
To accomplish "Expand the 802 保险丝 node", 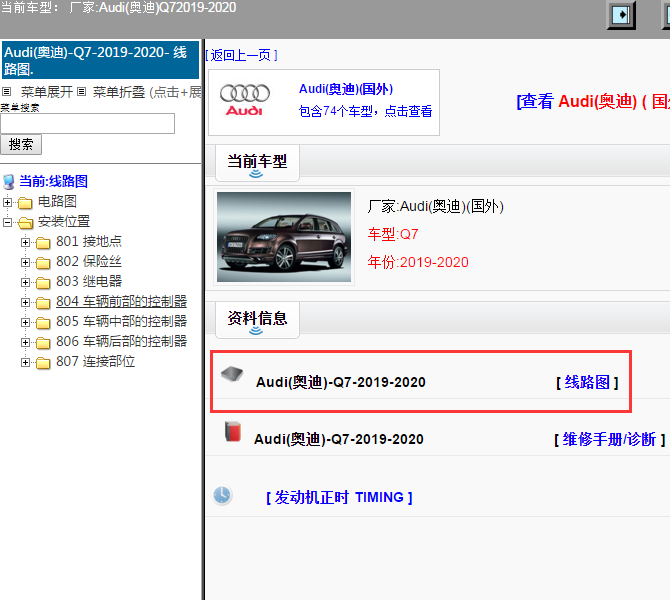I will click(25, 262).
